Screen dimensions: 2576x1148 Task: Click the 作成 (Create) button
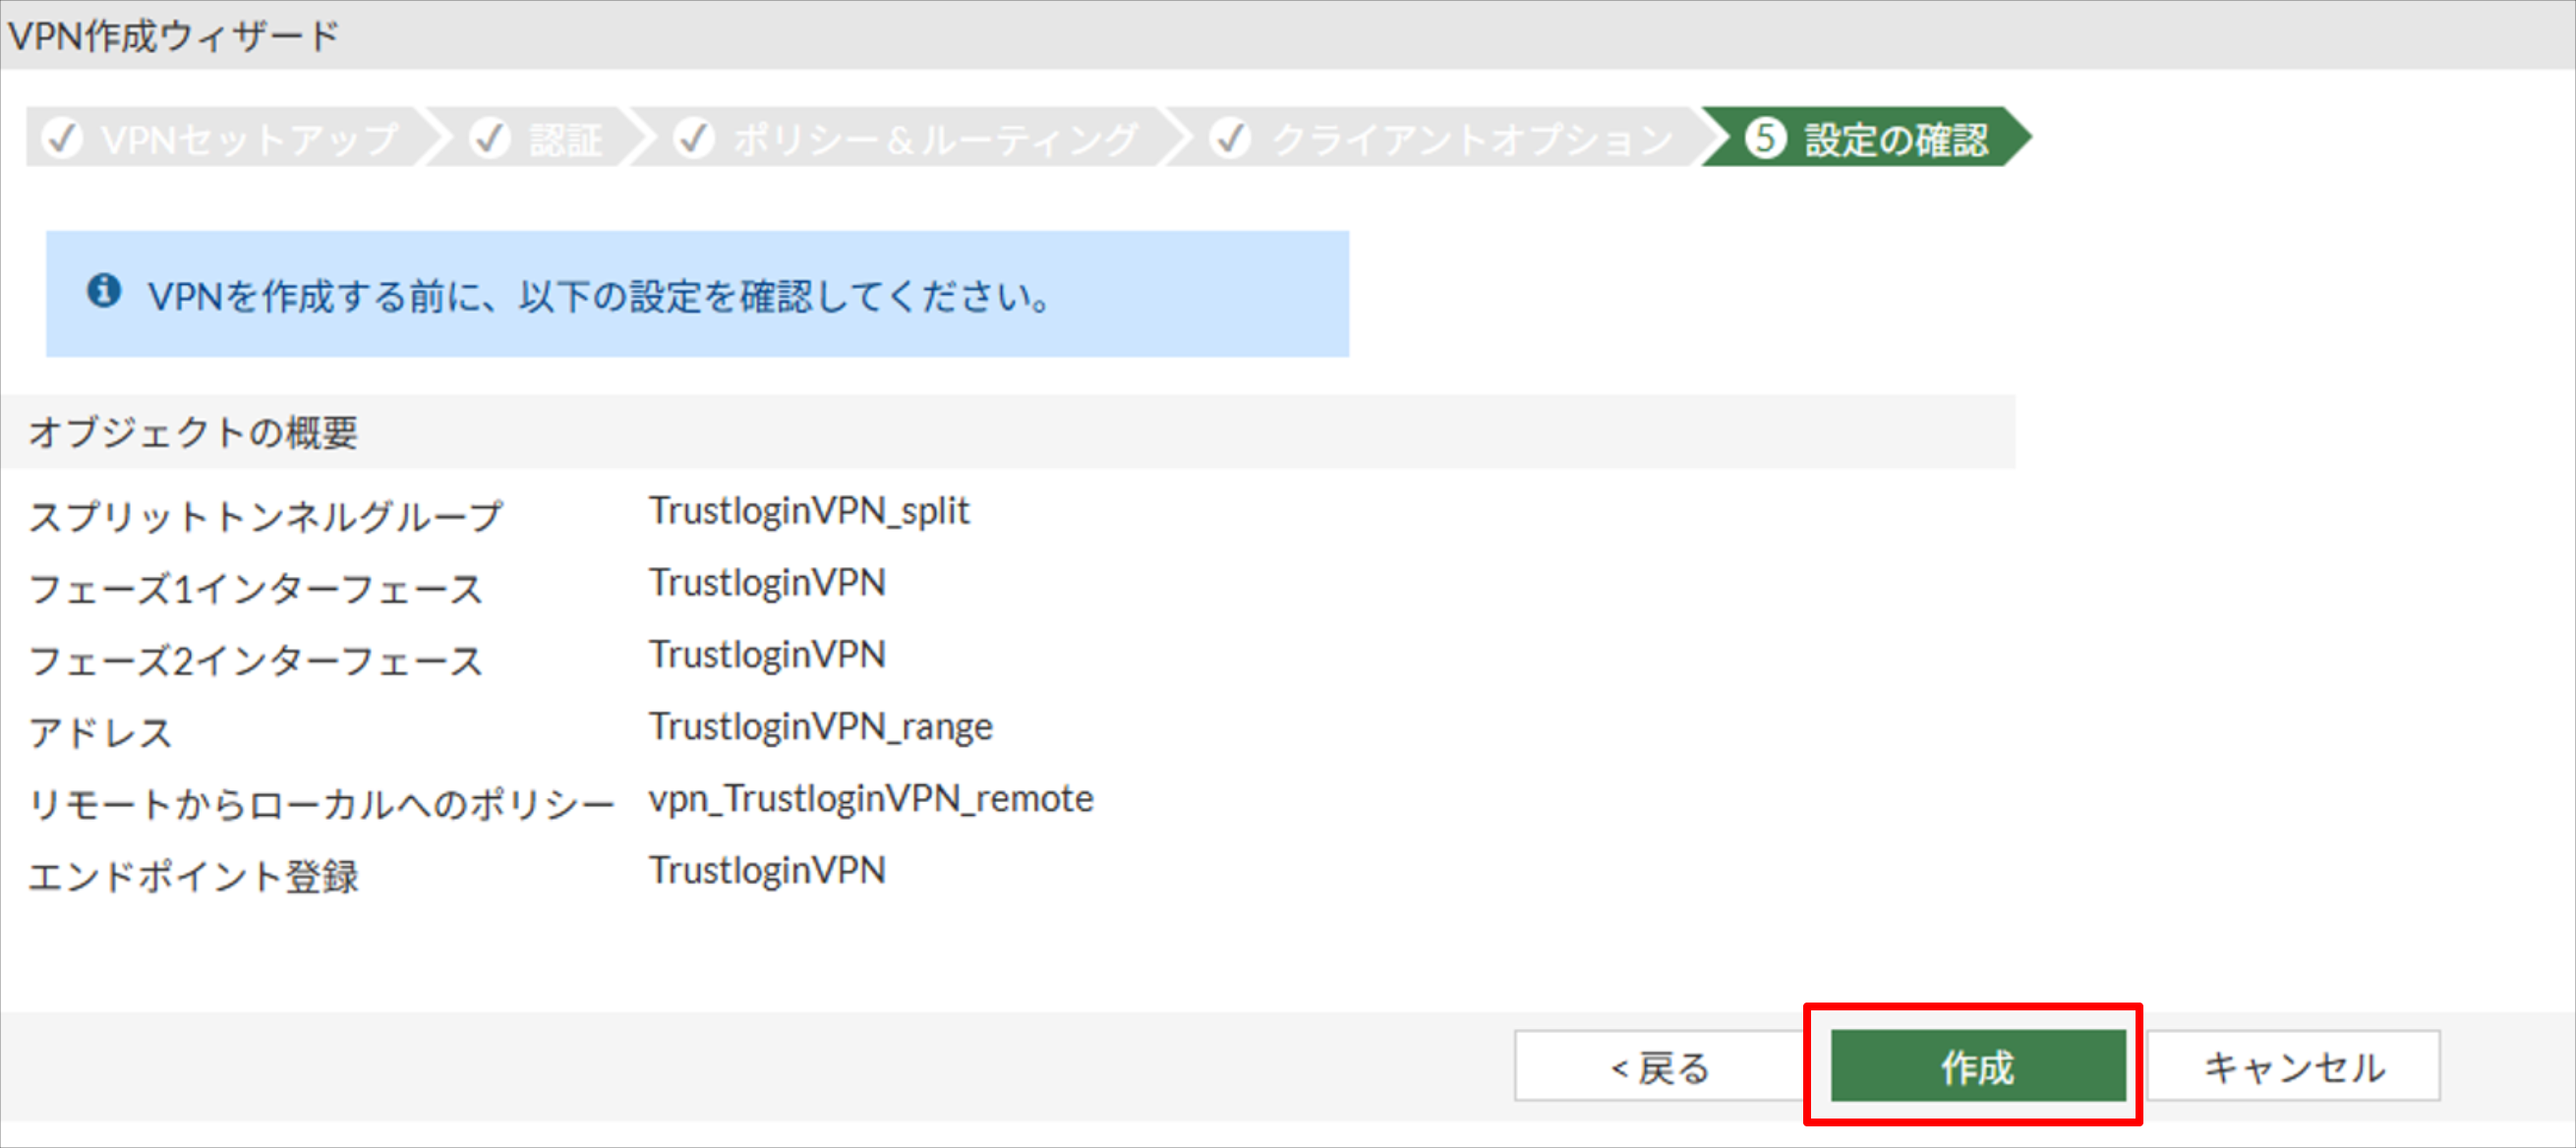[1977, 1066]
